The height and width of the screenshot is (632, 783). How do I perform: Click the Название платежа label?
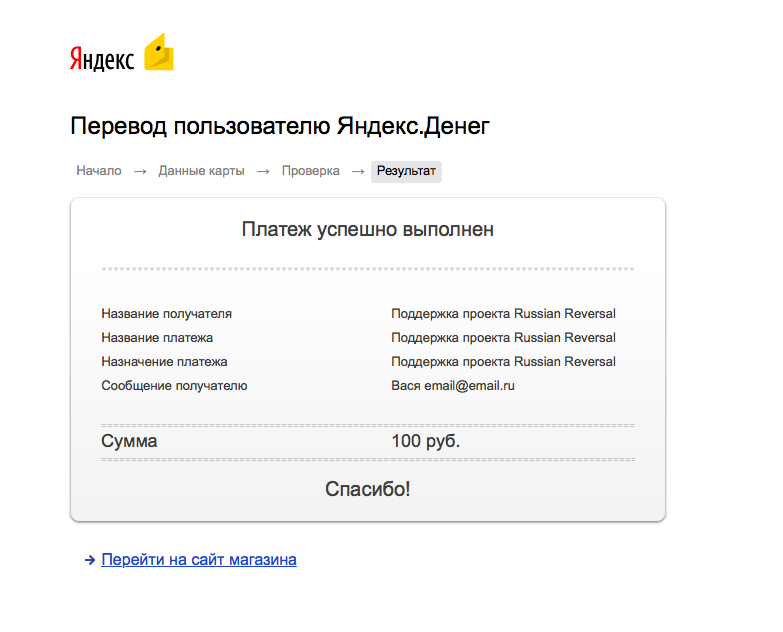[x=157, y=338]
